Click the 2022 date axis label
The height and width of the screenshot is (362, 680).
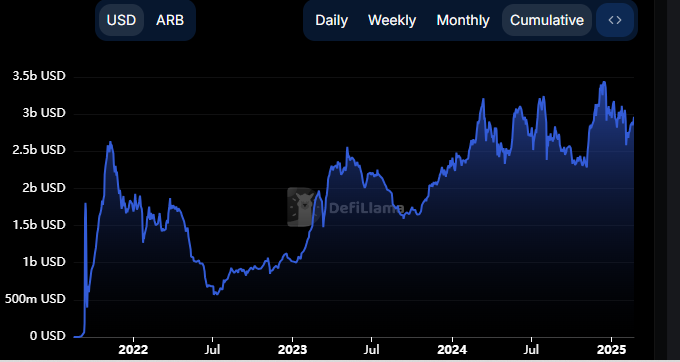coord(134,350)
